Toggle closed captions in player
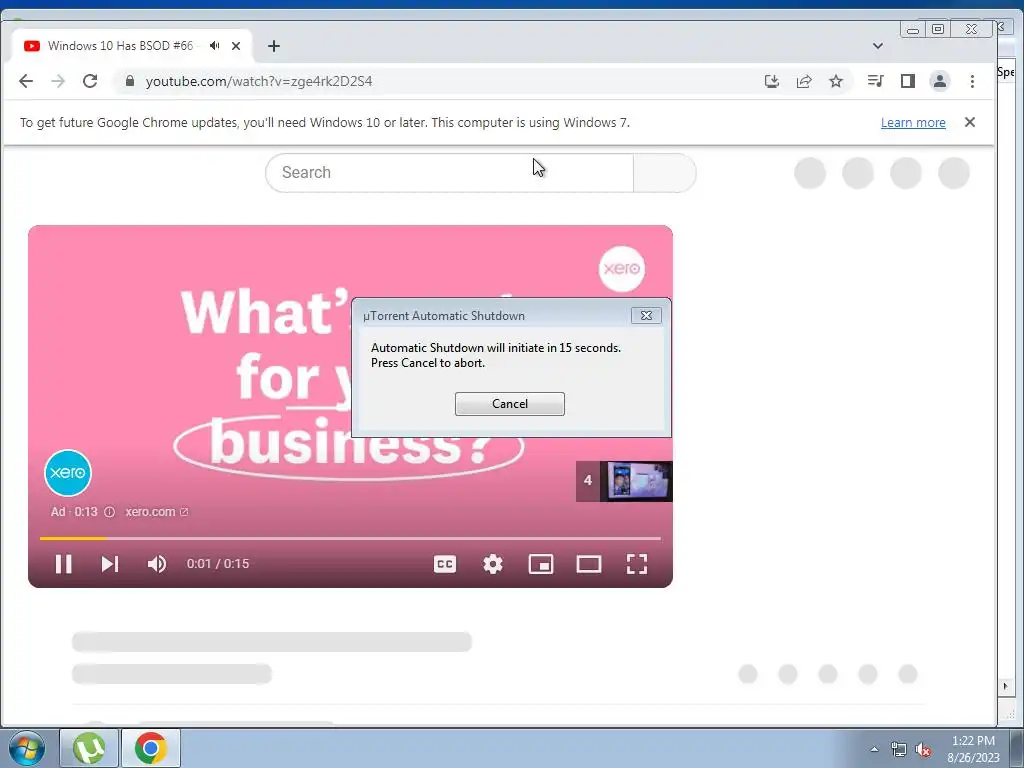Screen dimensions: 1024x768 [445, 564]
